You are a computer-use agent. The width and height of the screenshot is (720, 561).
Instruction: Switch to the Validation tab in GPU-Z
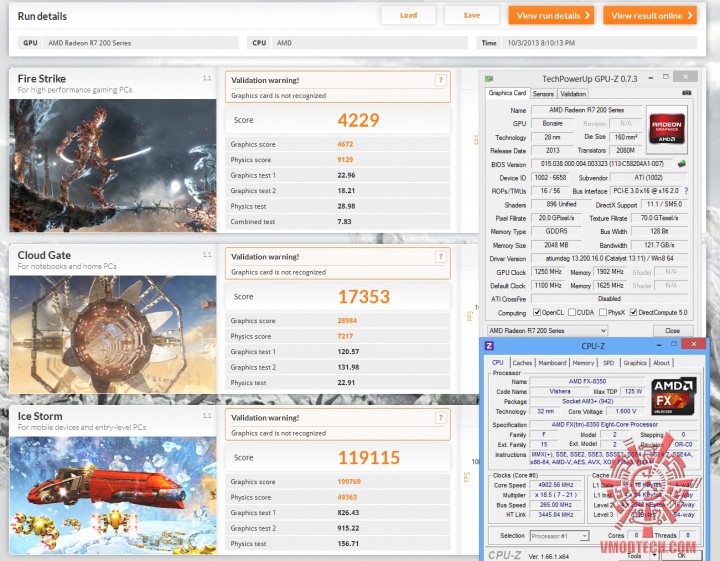point(573,94)
